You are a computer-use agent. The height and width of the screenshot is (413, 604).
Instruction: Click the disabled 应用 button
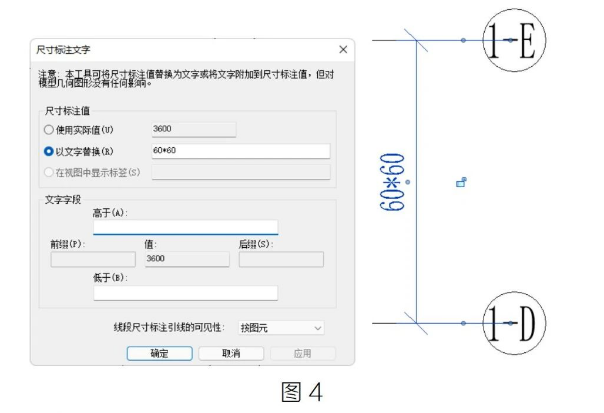click(x=303, y=353)
